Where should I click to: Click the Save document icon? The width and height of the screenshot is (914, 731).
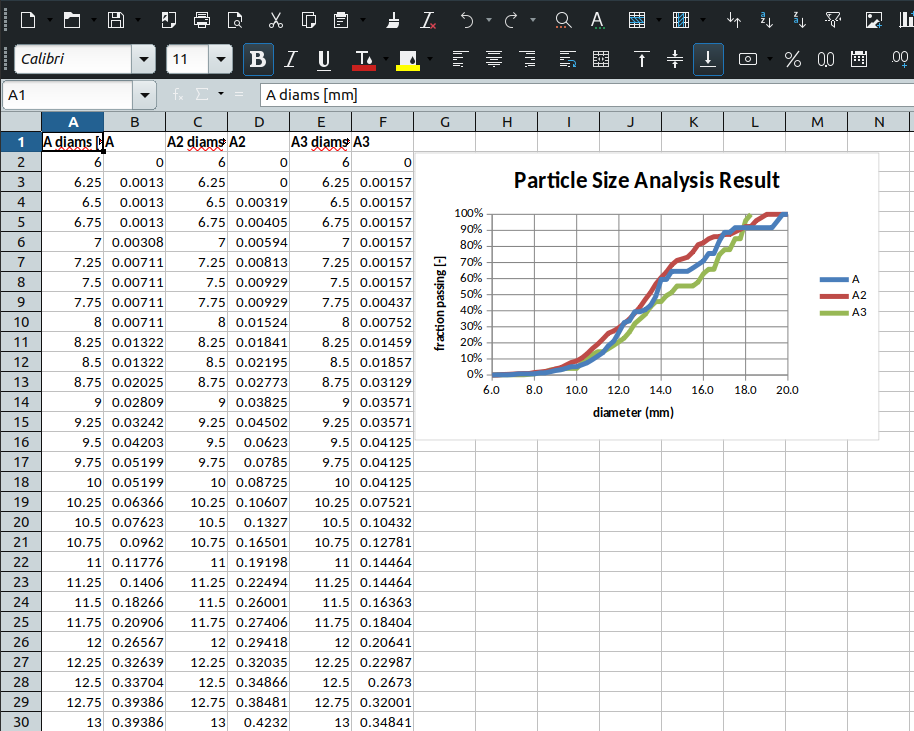tap(116, 20)
